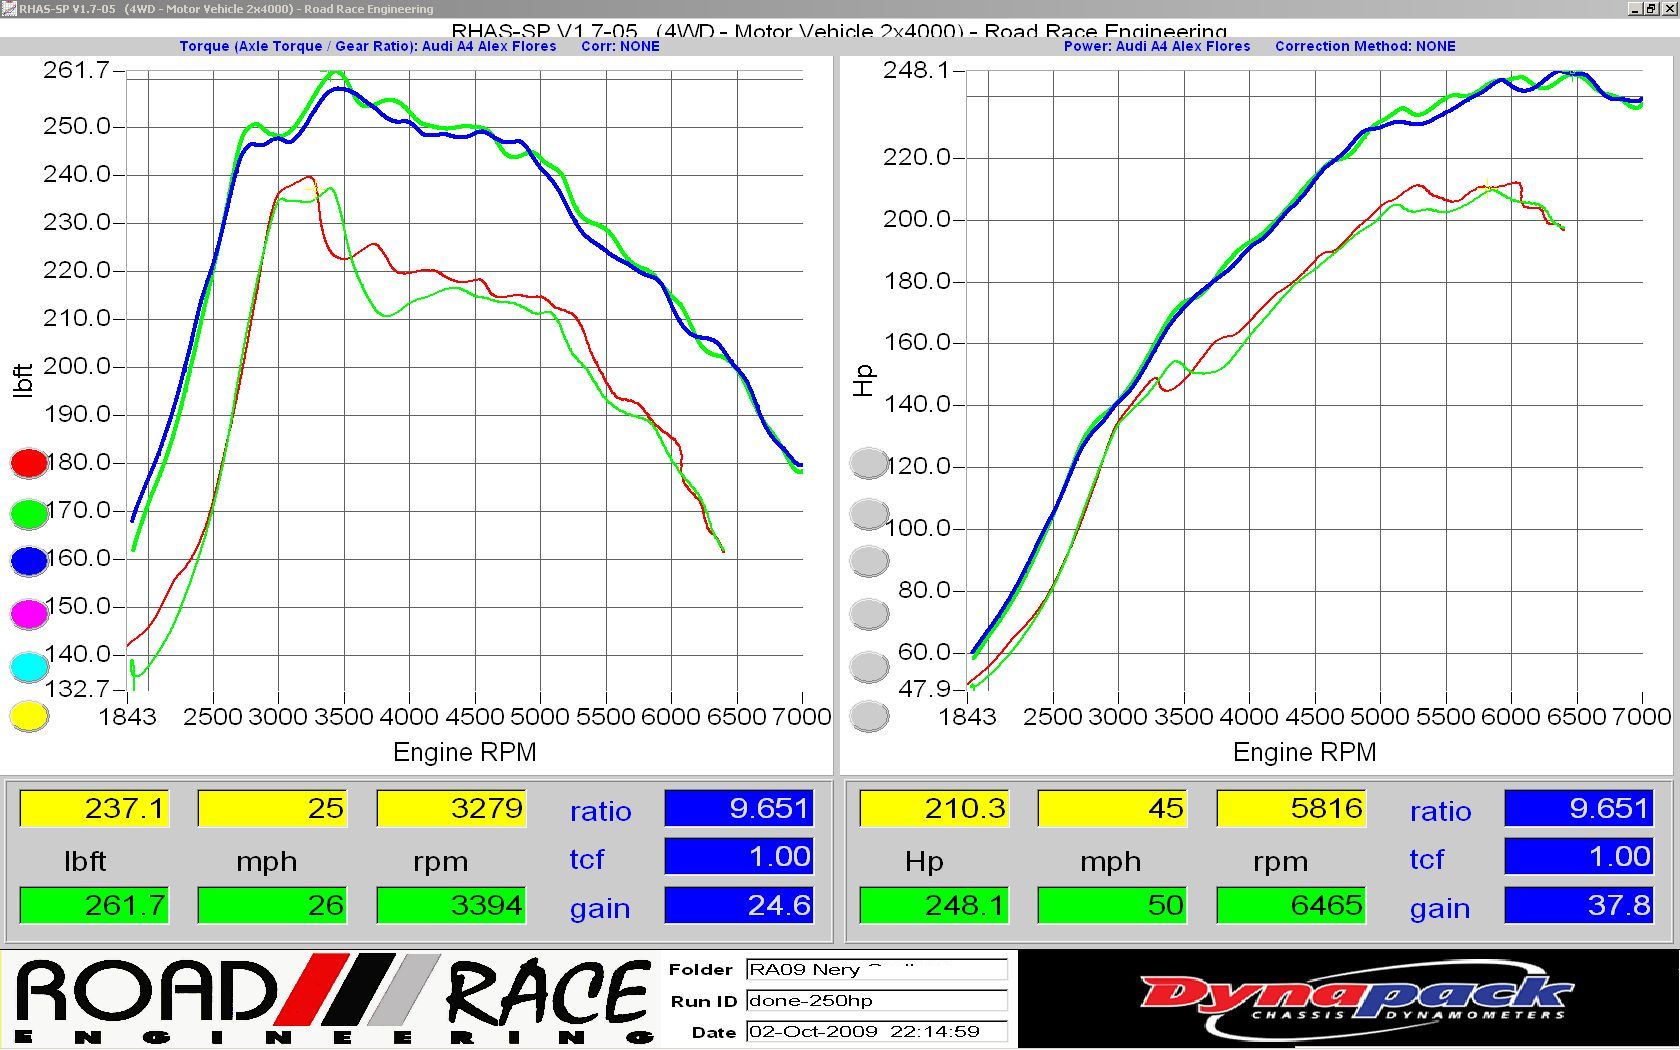This screenshot has height=1050, width=1680.
Task: Click the Folder field showing RA09 Nery
Action: click(876, 969)
